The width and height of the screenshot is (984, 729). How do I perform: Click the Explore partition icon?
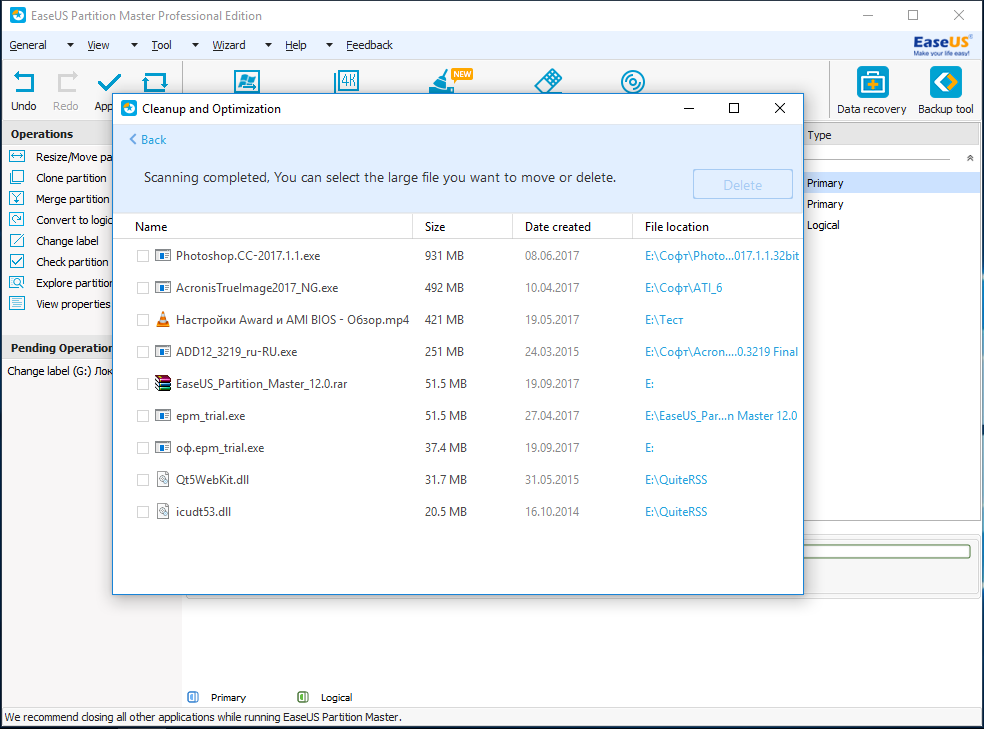tap(17, 282)
